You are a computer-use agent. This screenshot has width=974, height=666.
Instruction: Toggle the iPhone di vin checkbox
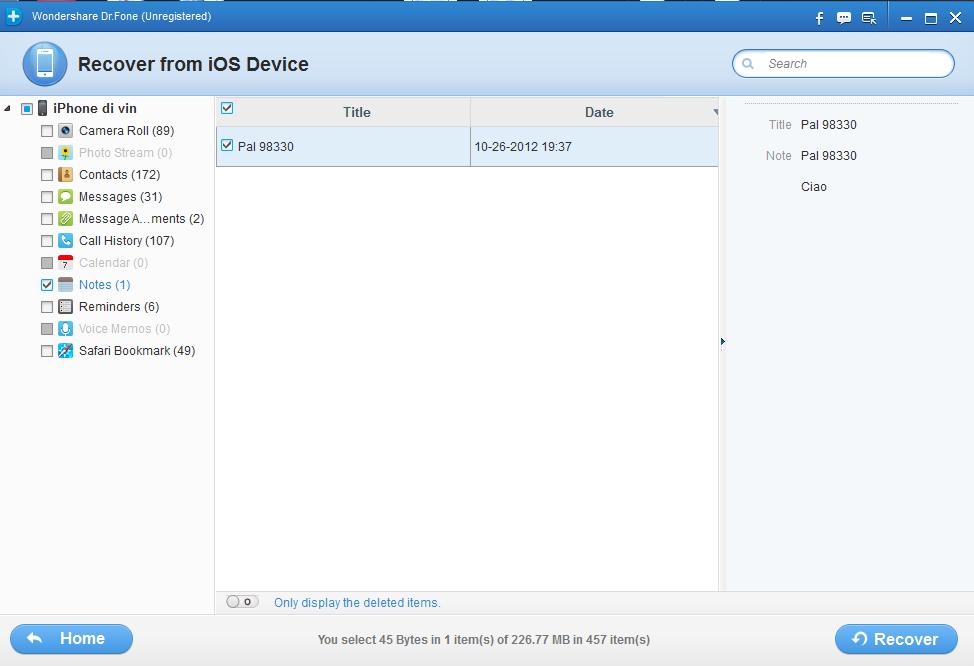pyautogui.click(x=27, y=109)
